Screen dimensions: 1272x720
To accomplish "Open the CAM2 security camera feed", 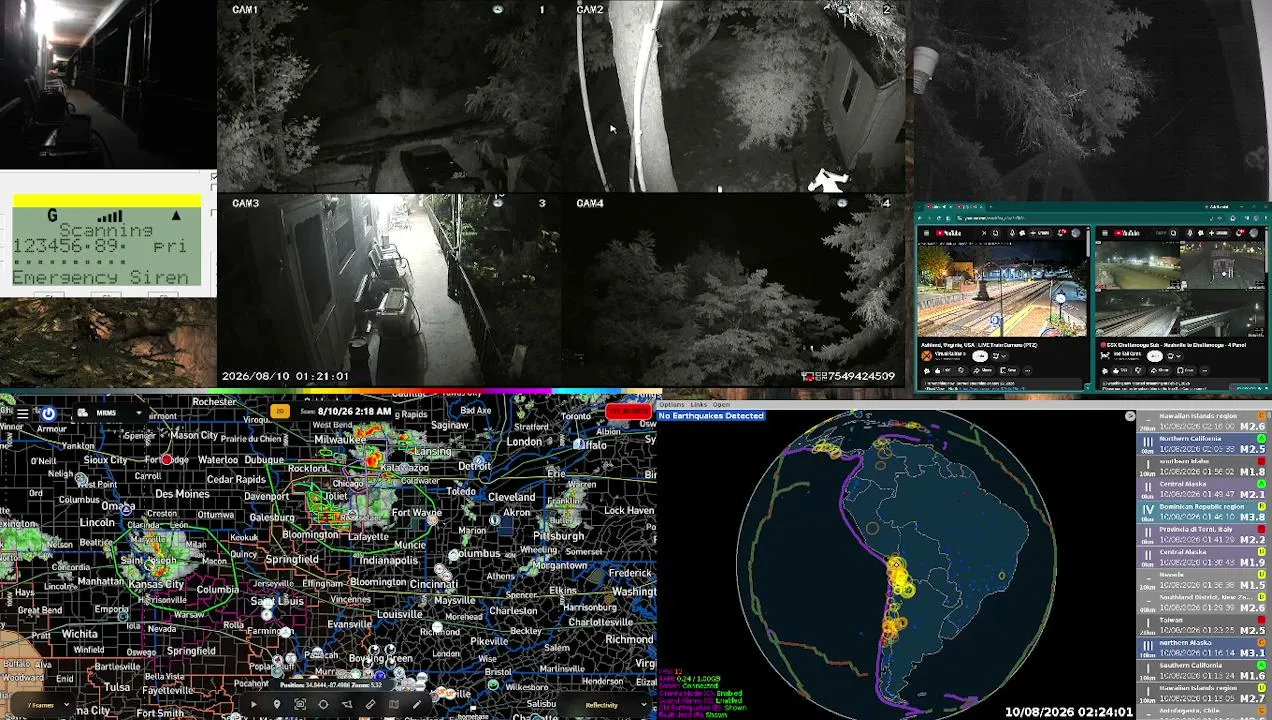I will pyautogui.click(x=735, y=97).
